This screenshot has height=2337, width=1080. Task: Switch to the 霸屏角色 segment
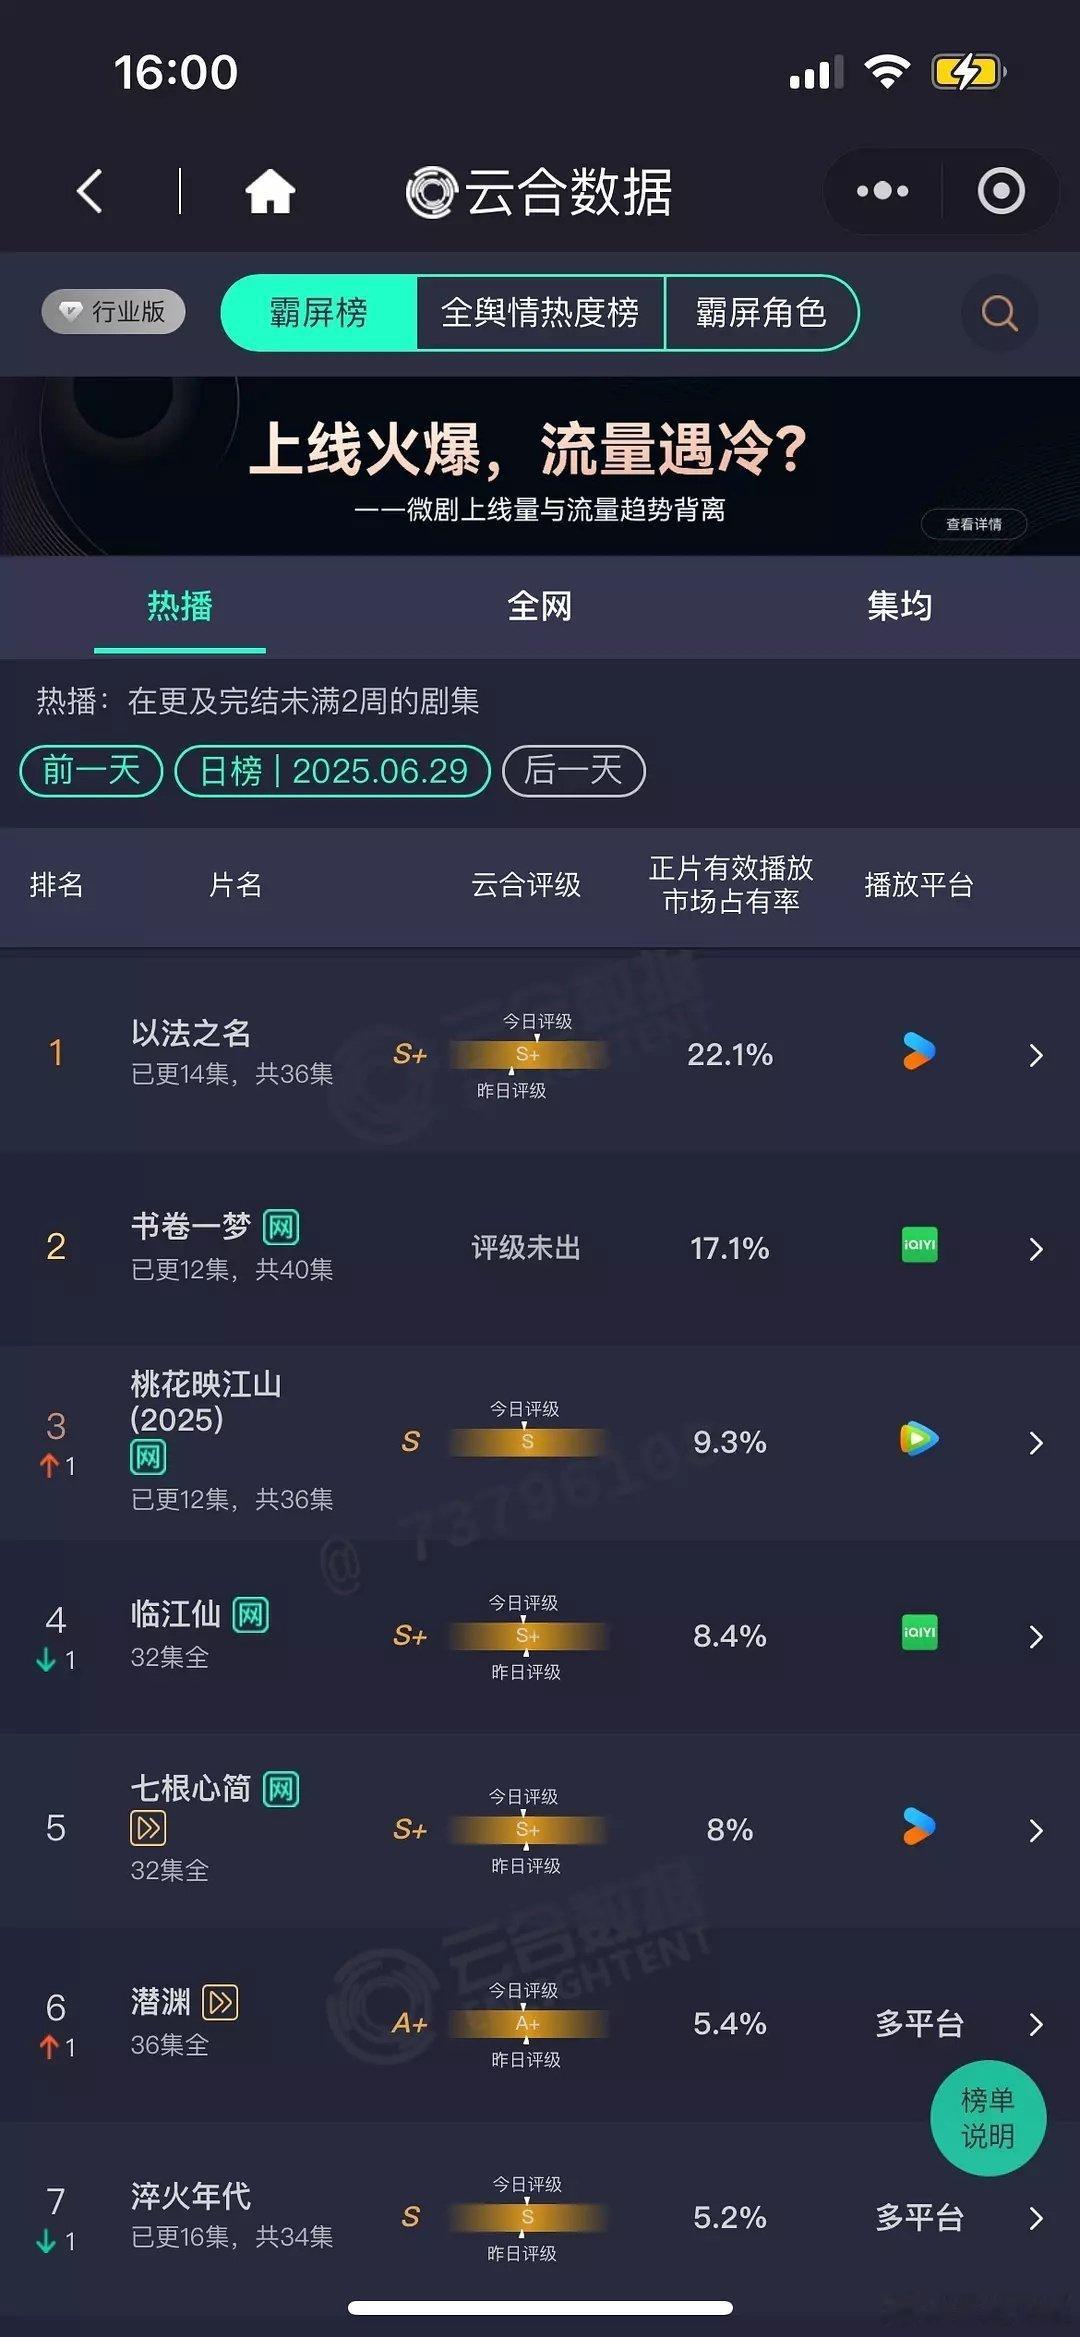click(761, 313)
